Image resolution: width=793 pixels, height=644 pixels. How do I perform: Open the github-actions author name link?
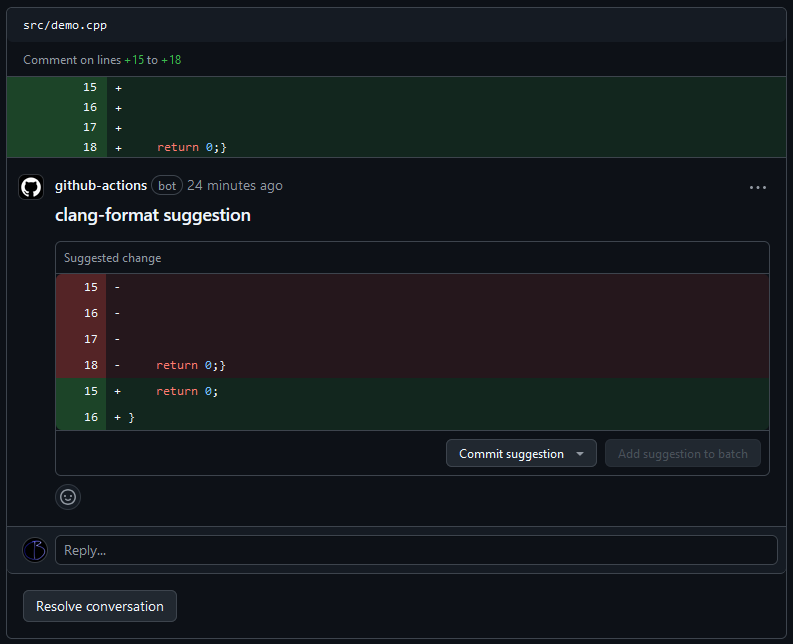tap(101, 186)
